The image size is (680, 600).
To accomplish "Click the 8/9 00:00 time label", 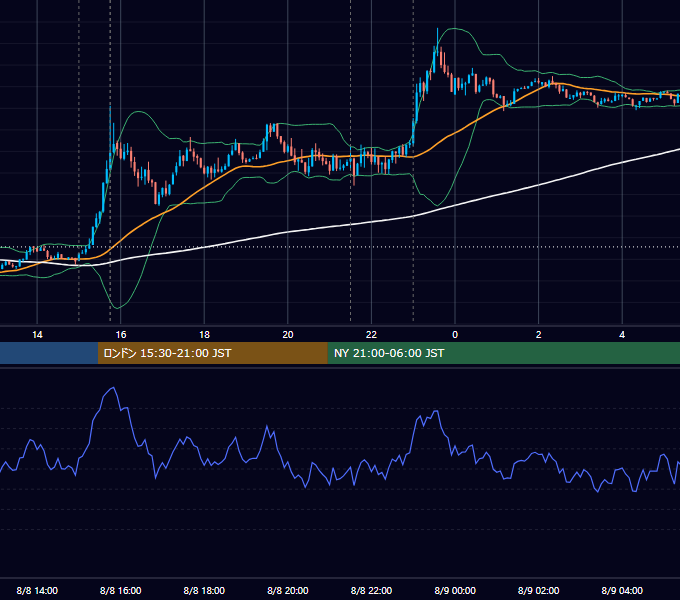I will [455, 590].
